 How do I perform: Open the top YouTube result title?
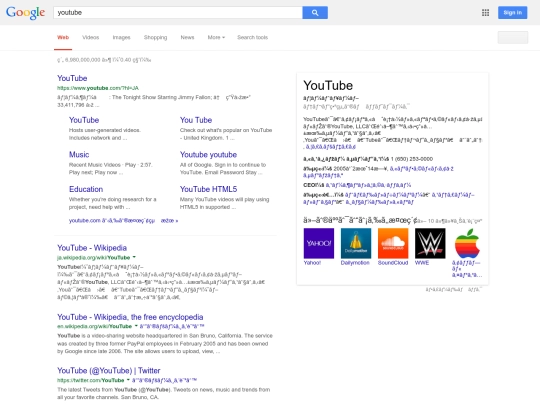pos(72,78)
